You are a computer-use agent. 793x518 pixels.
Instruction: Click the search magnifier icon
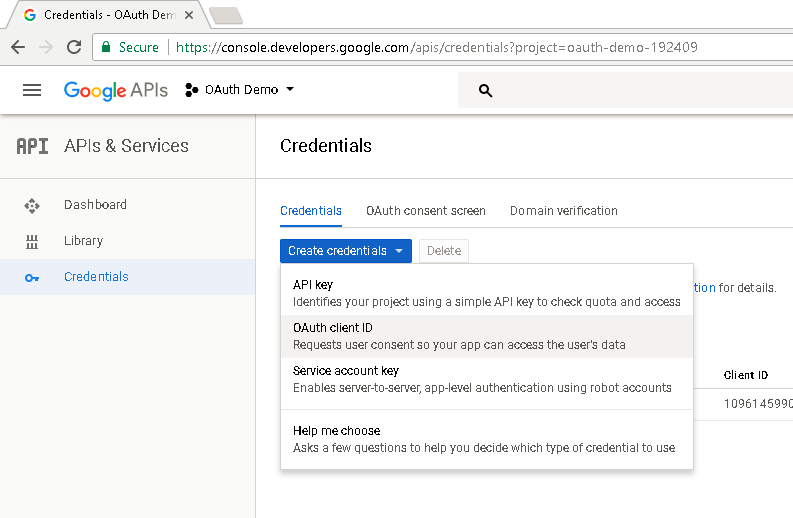point(486,91)
